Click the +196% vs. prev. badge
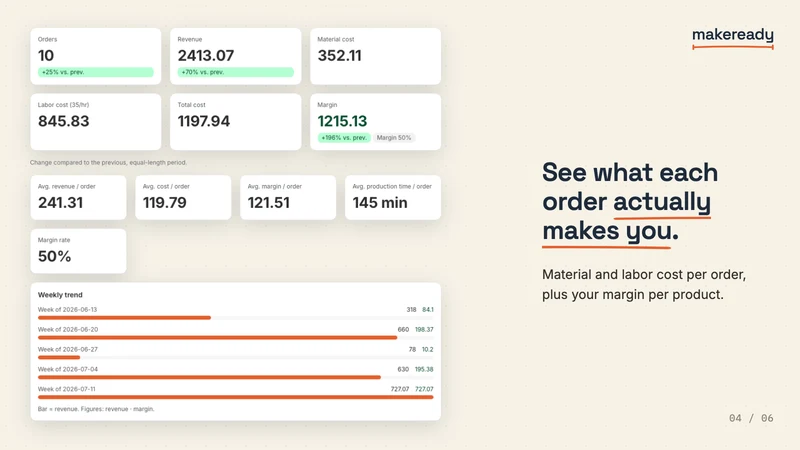The width and height of the screenshot is (800, 450). click(x=344, y=138)
